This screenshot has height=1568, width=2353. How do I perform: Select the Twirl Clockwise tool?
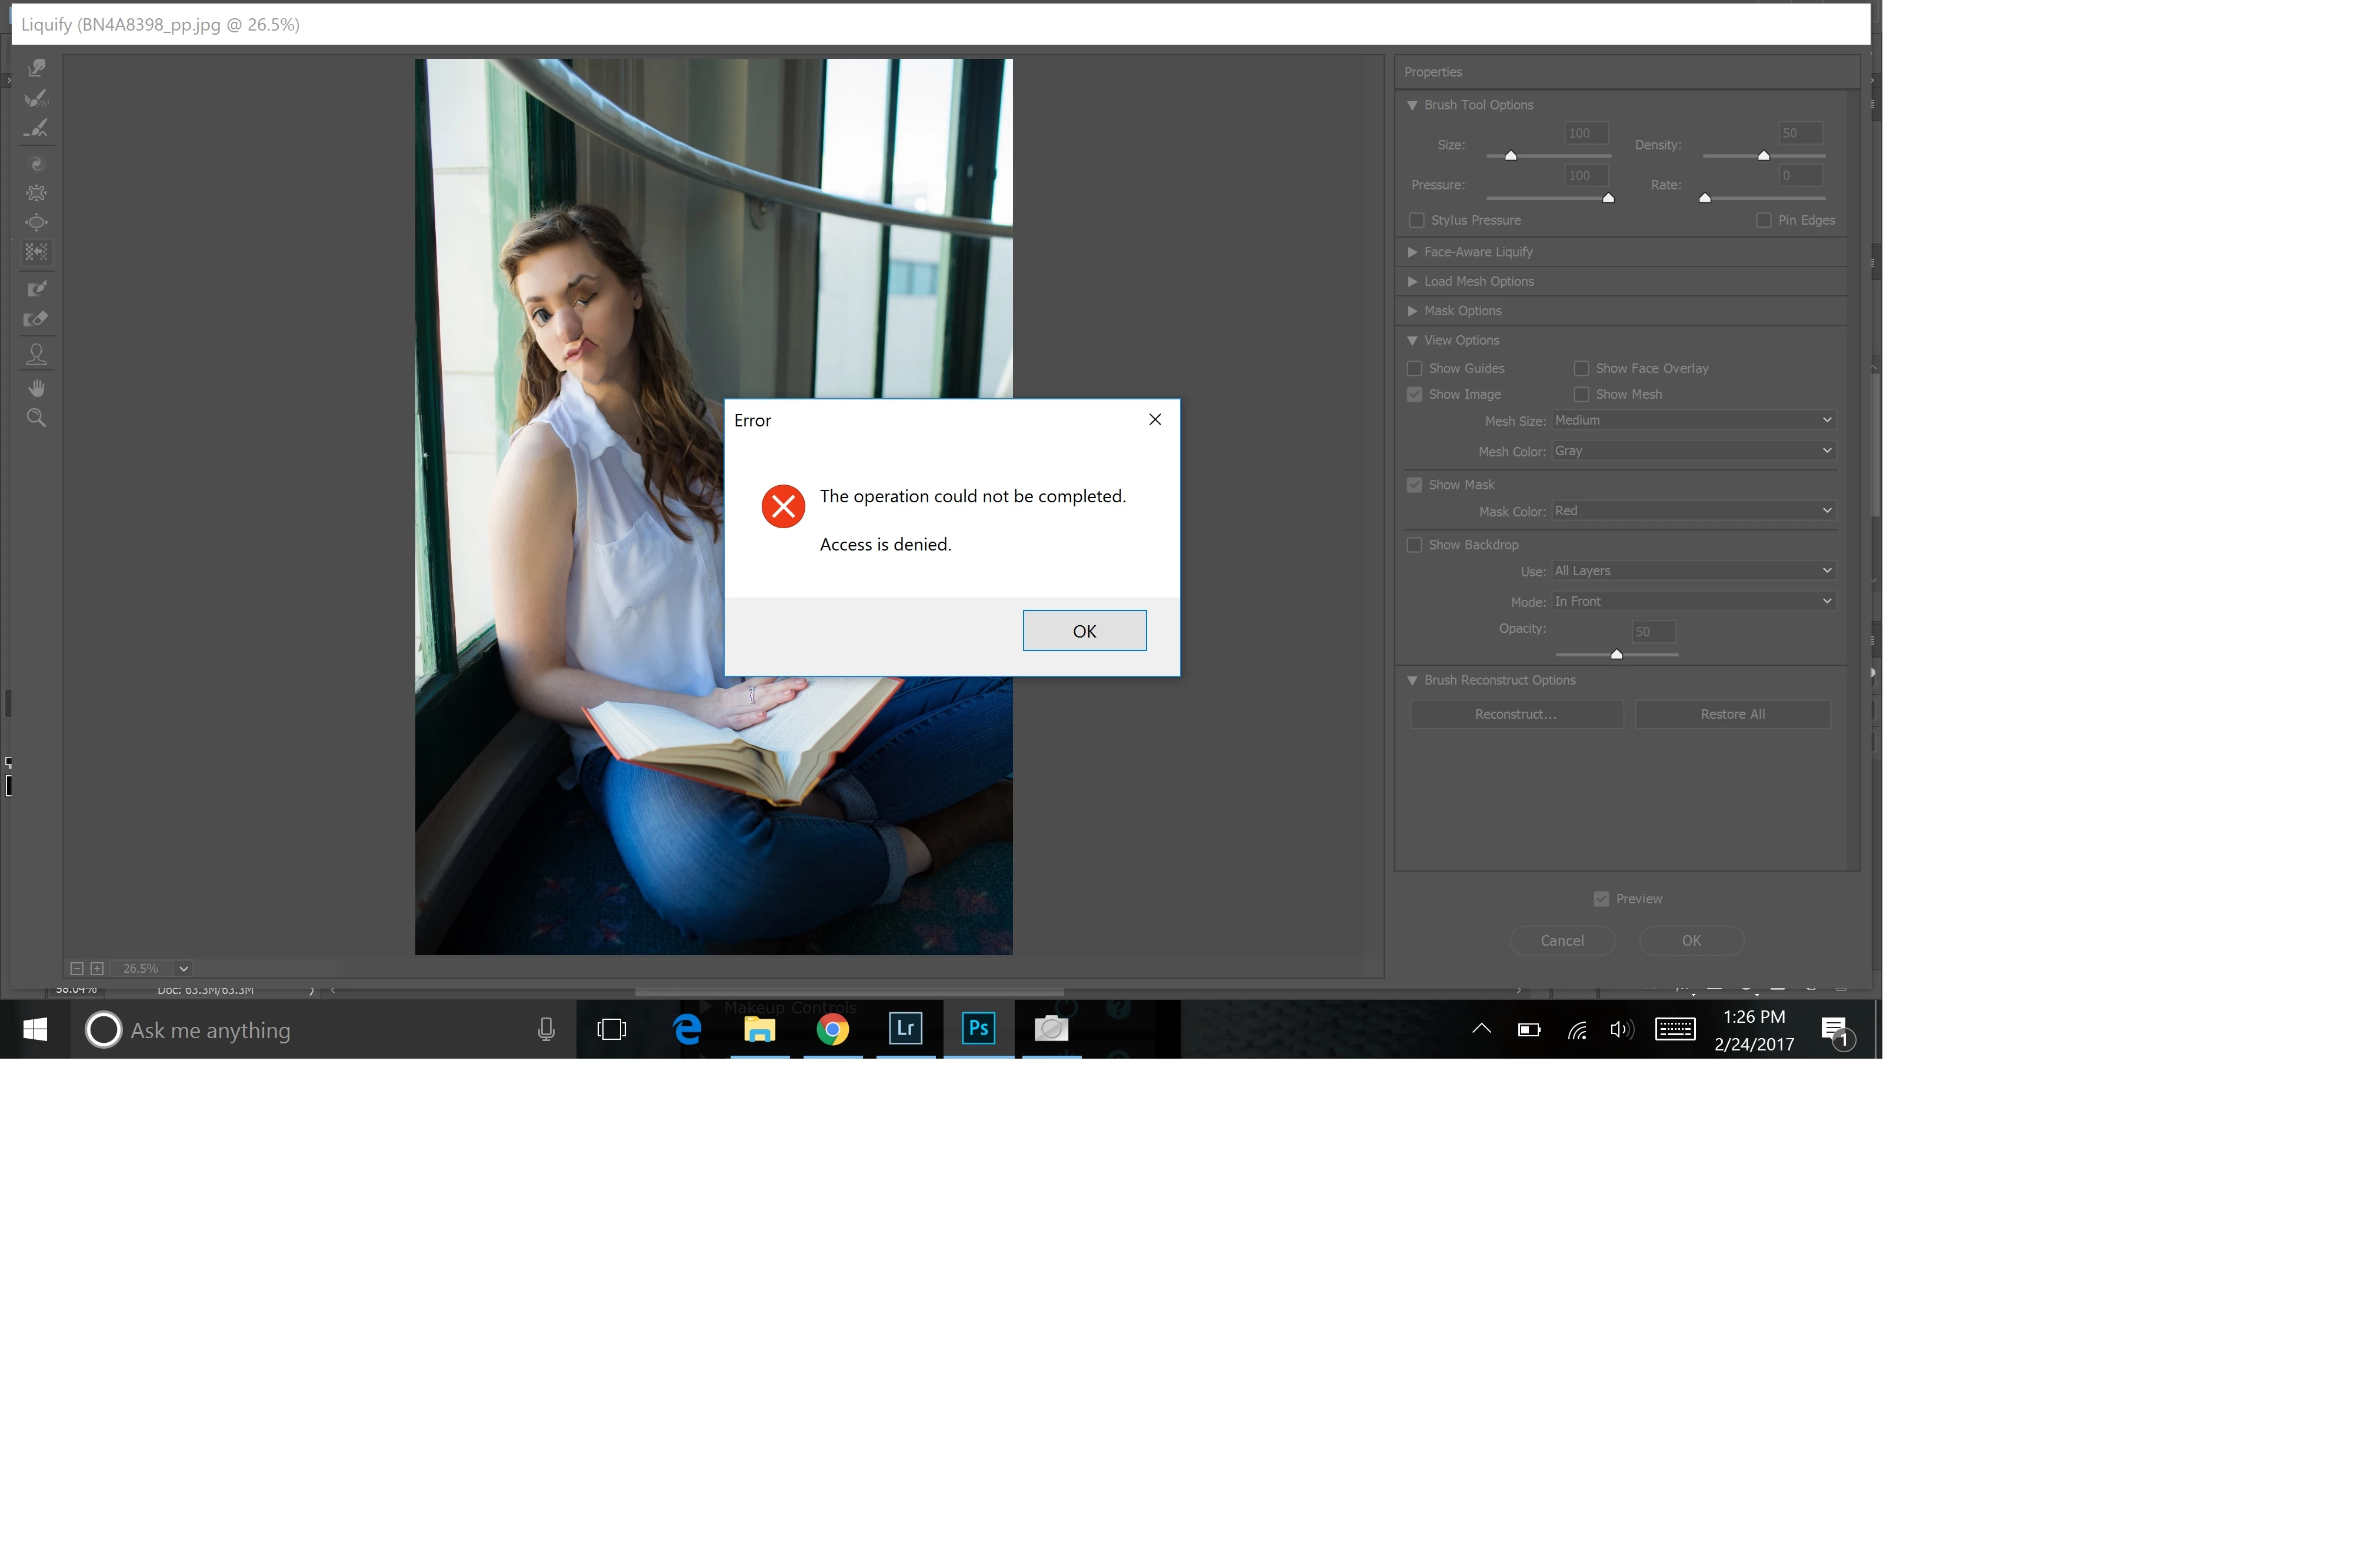click(37, 163)
